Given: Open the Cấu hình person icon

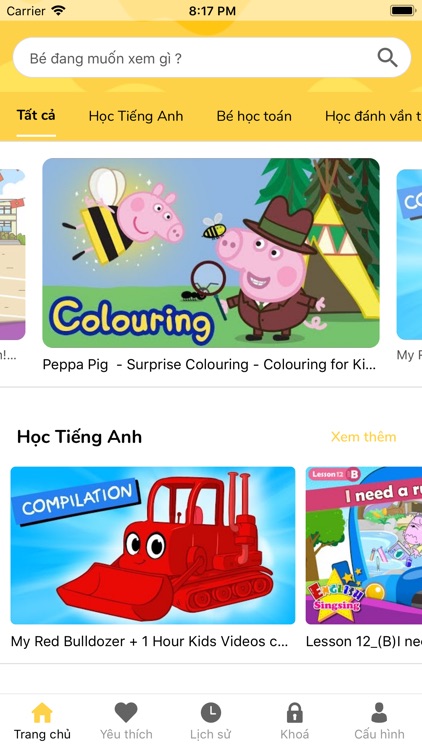Looking at the screenshot, I should pos(379,713).
